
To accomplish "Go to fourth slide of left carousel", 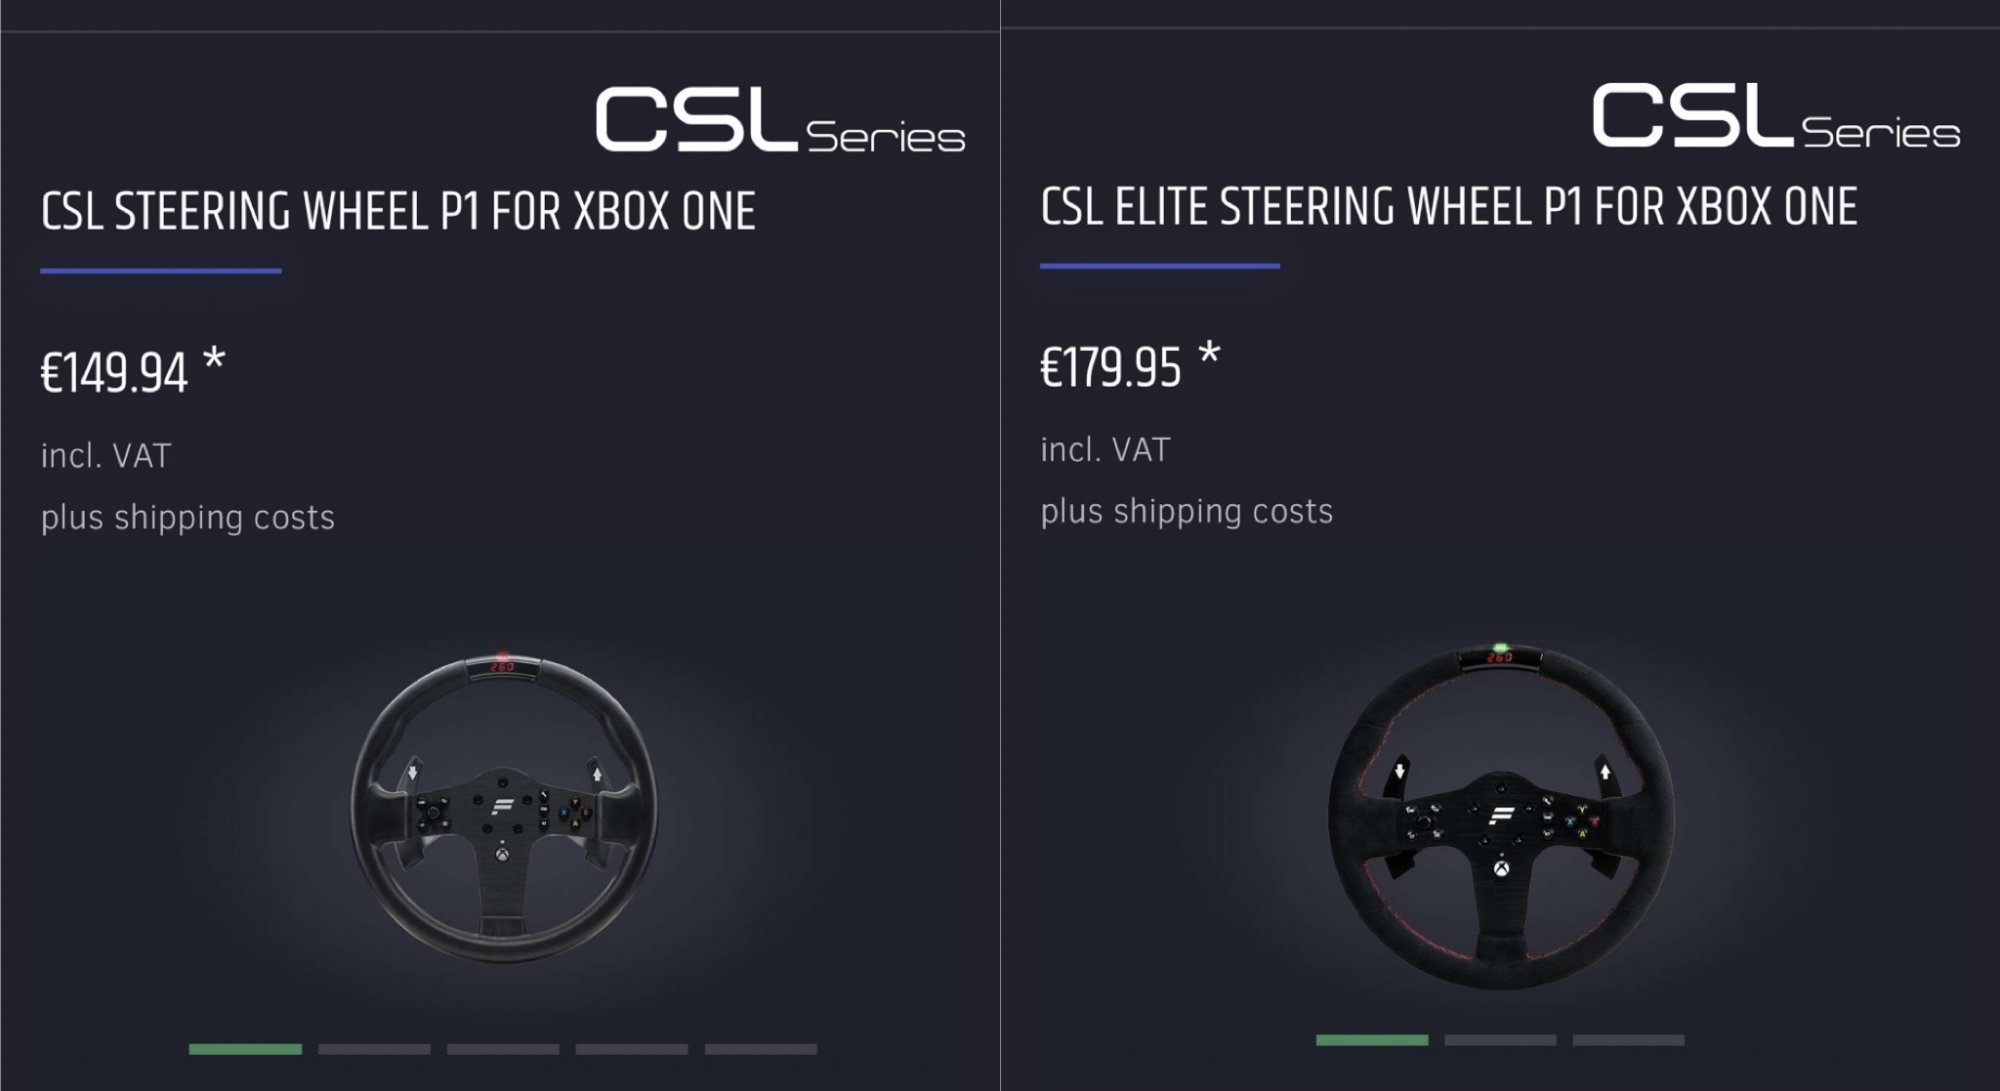I will click(632, 1049).
